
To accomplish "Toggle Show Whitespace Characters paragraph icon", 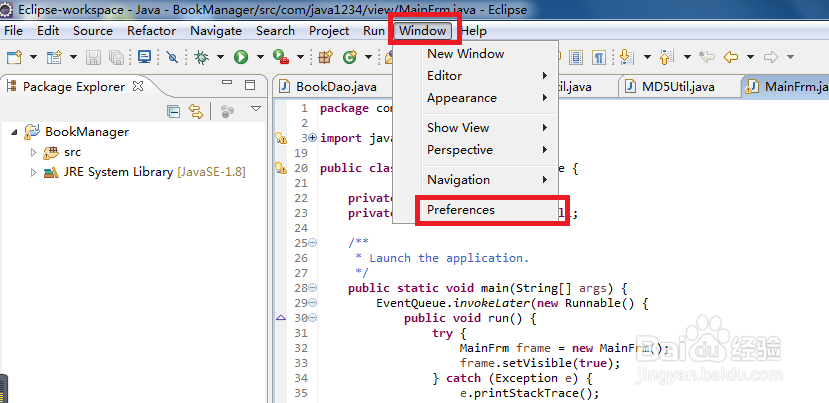I will point(598,57).
